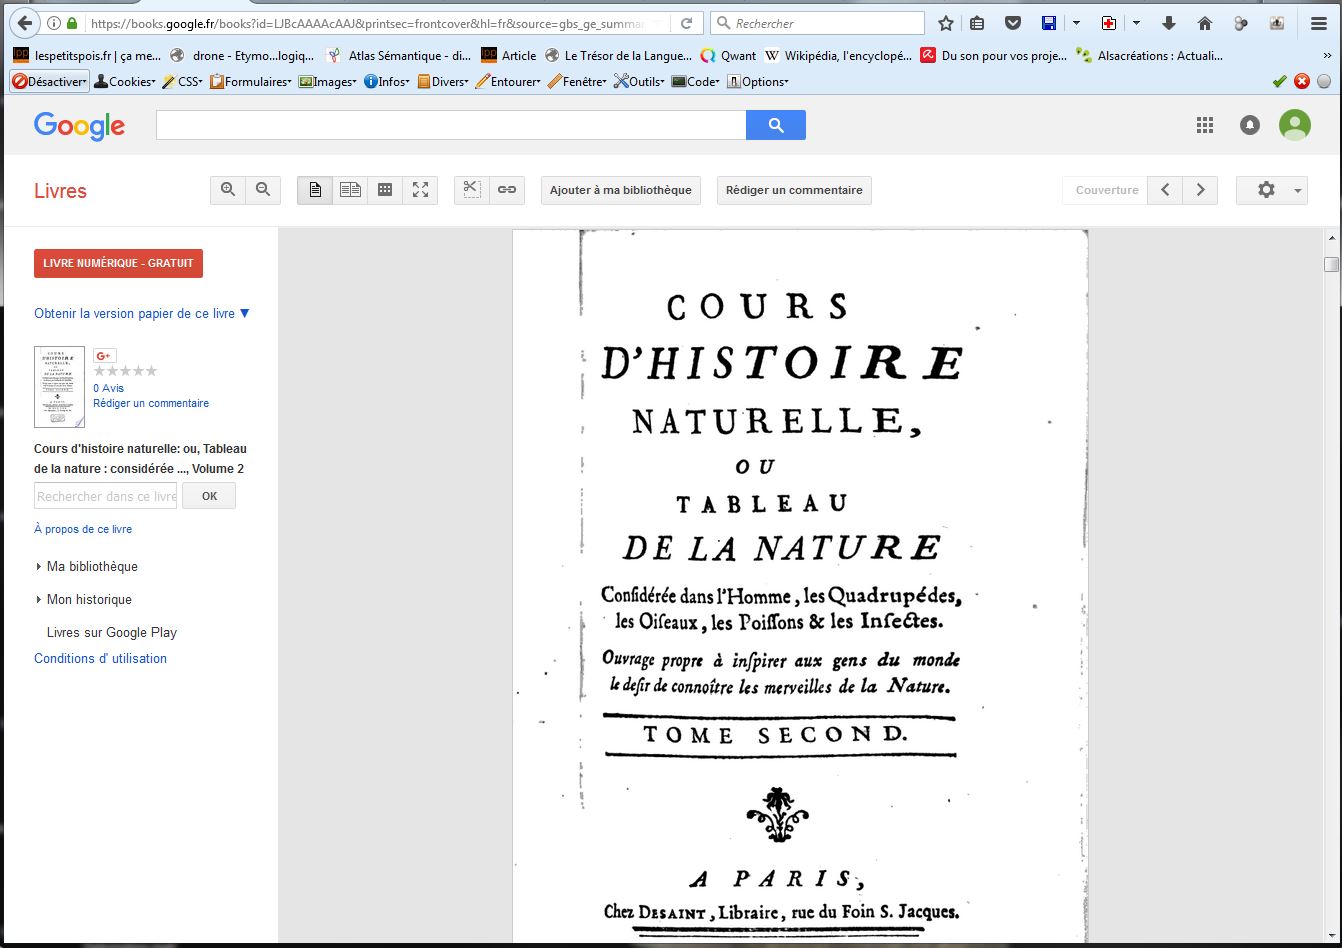The height and width of the screenshot is (948, 1342).
Task: Open À propos de ce livre link
Action: coord(83,529)
